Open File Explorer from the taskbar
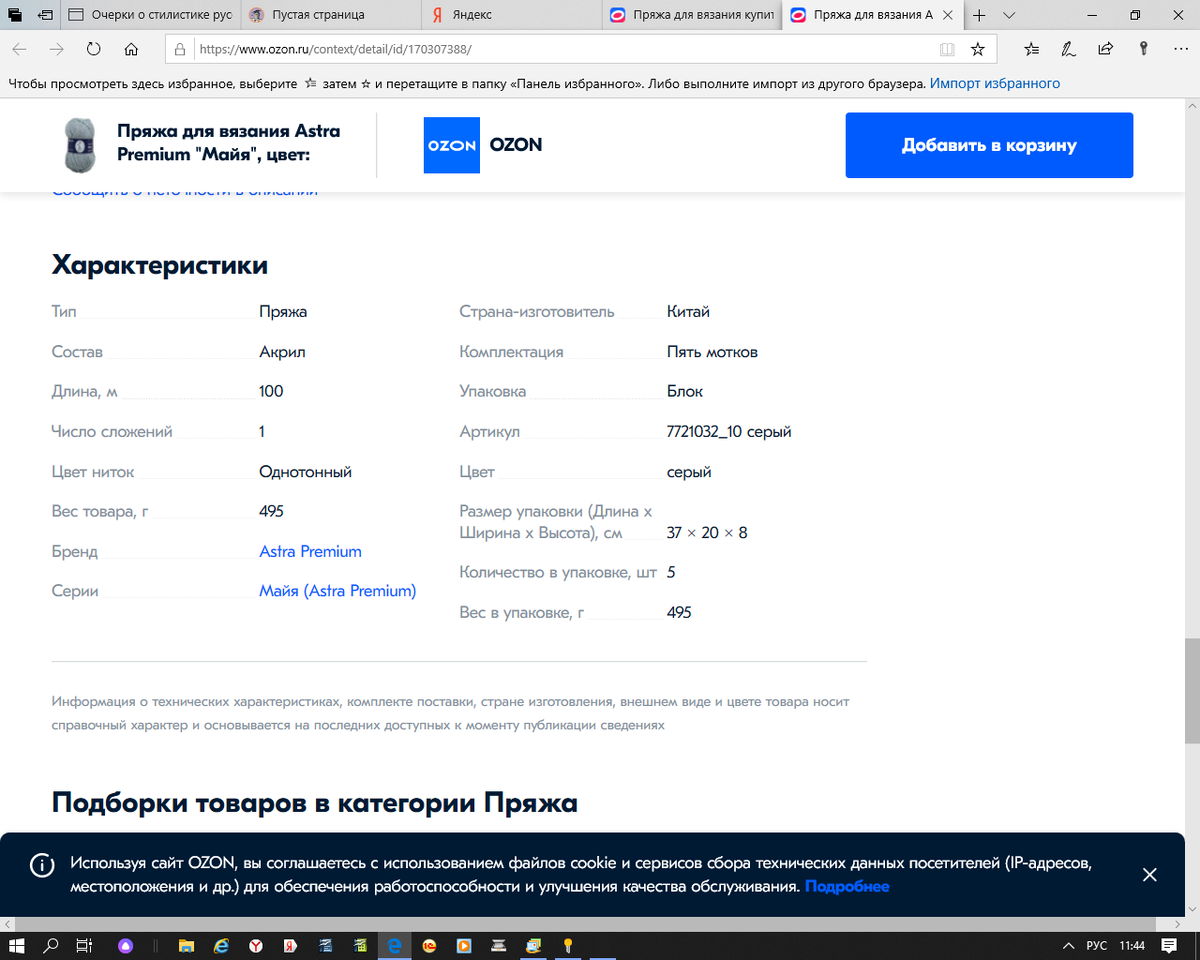1200x960 pixels. tap(186, 945)
